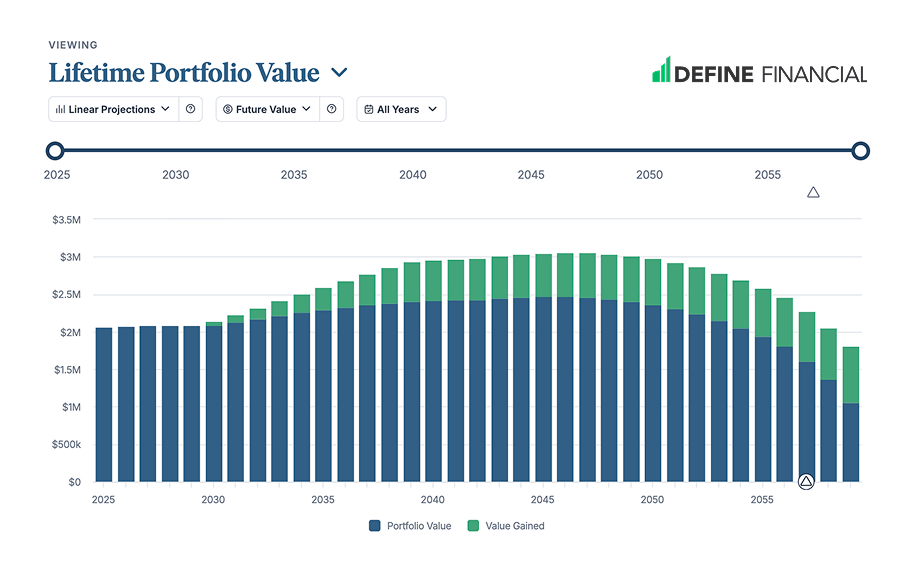This screenshot has width=921, height=579.
Task: Click the calendar icon in All Years
Action: coord(369,109)
